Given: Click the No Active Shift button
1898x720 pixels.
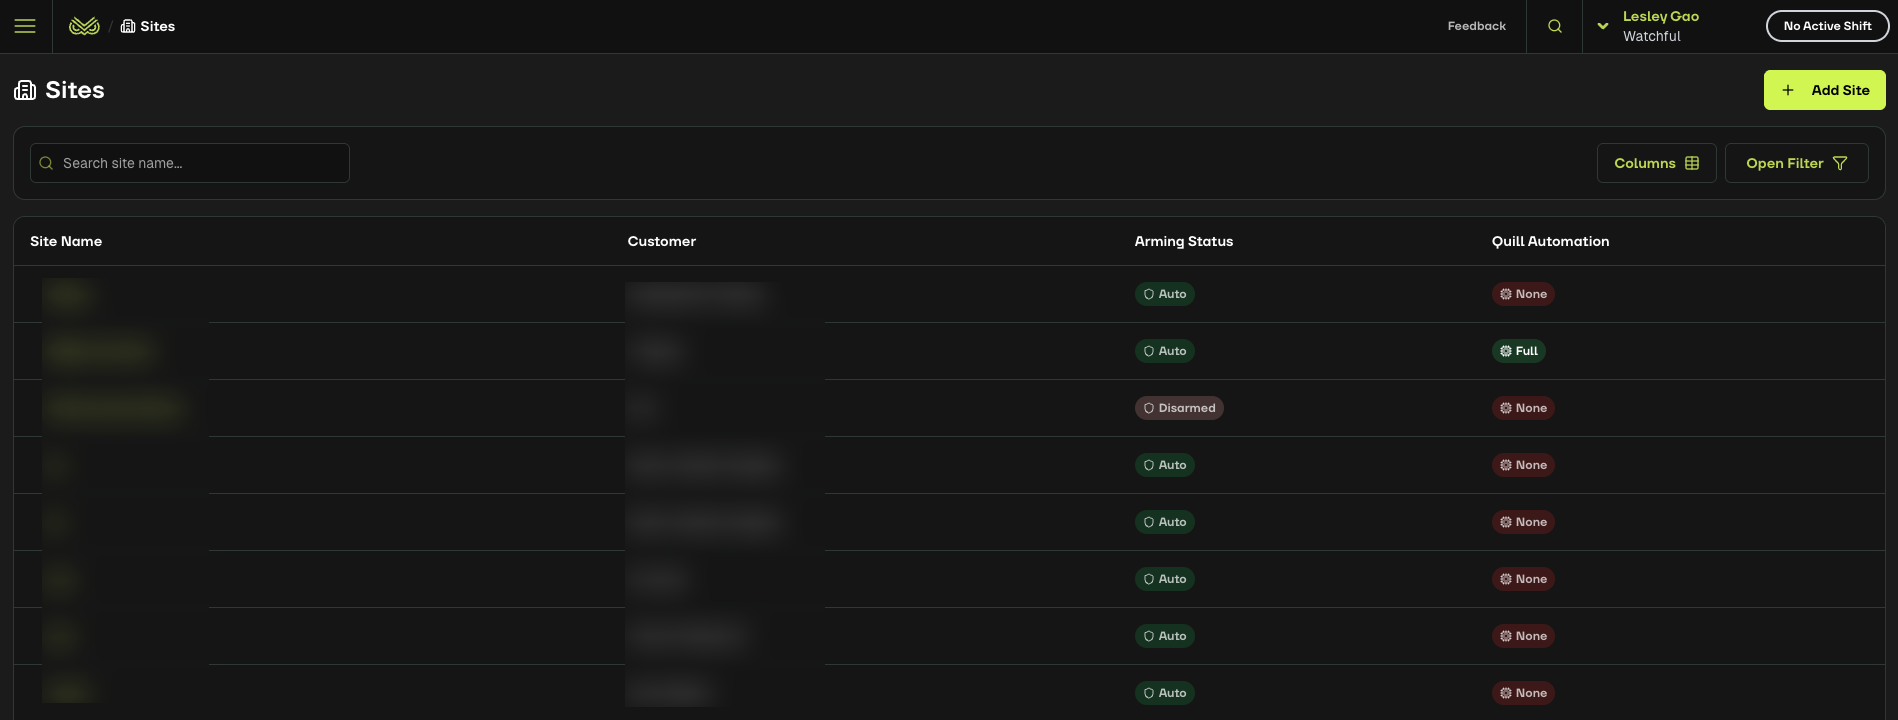Looking at the screenshot, I should pyautogui.click(x=1827, y=26).
